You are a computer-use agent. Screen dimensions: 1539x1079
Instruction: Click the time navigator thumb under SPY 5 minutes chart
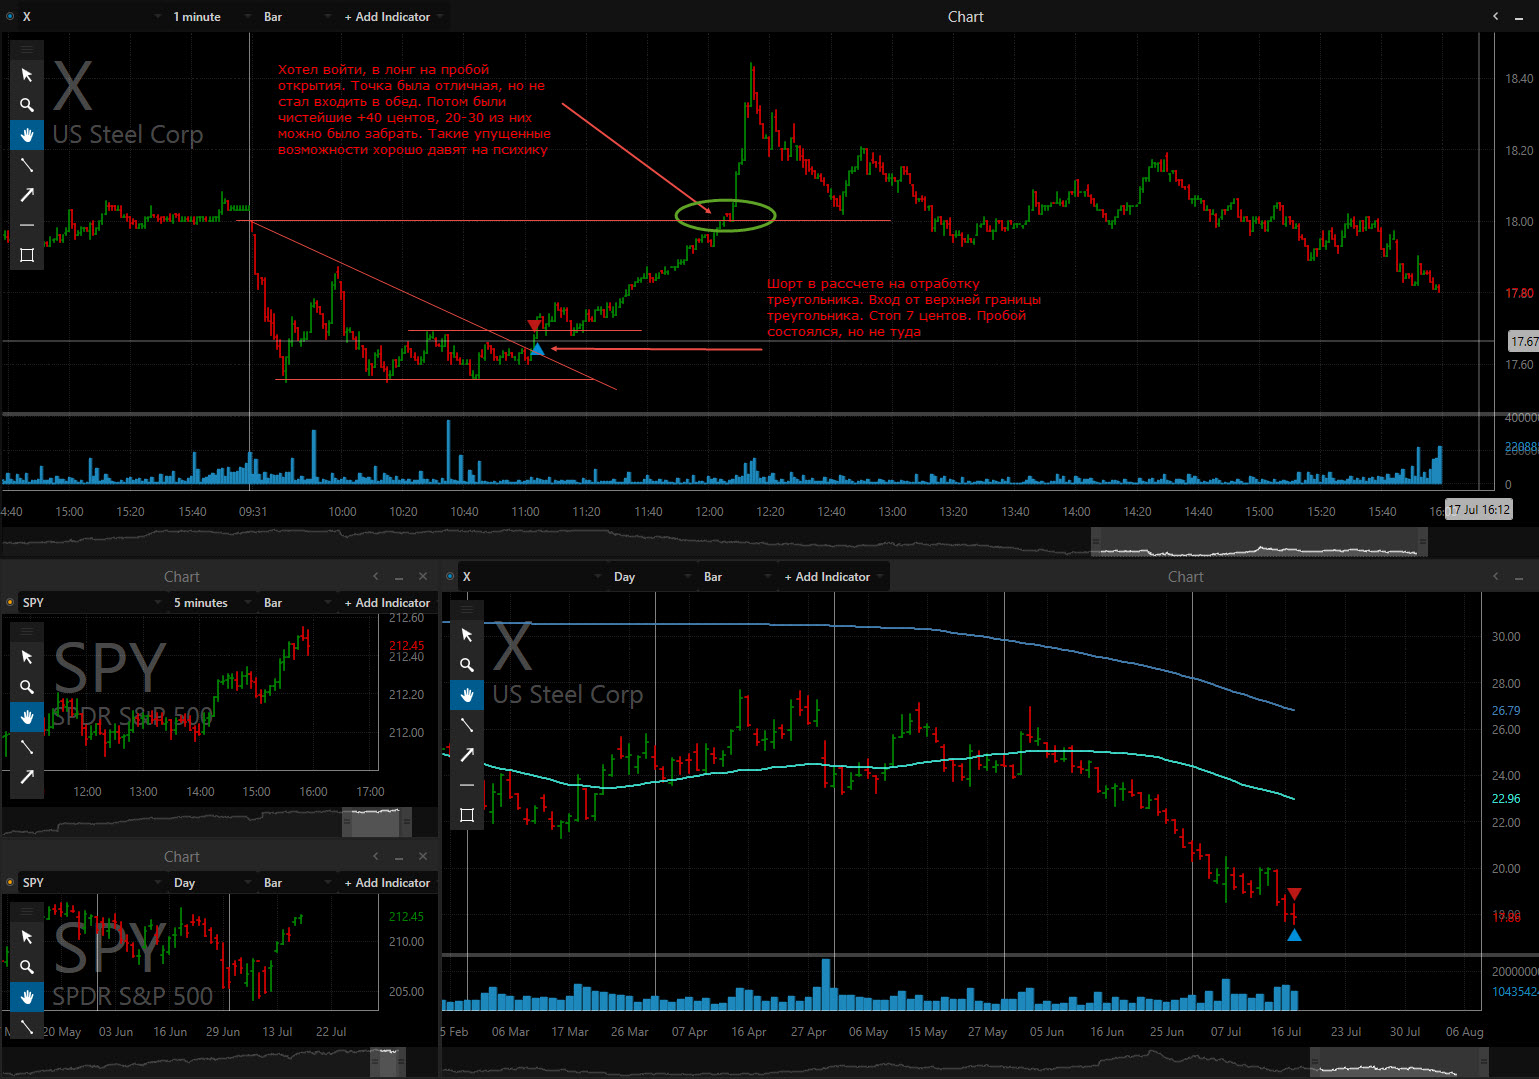coord(377,822)
